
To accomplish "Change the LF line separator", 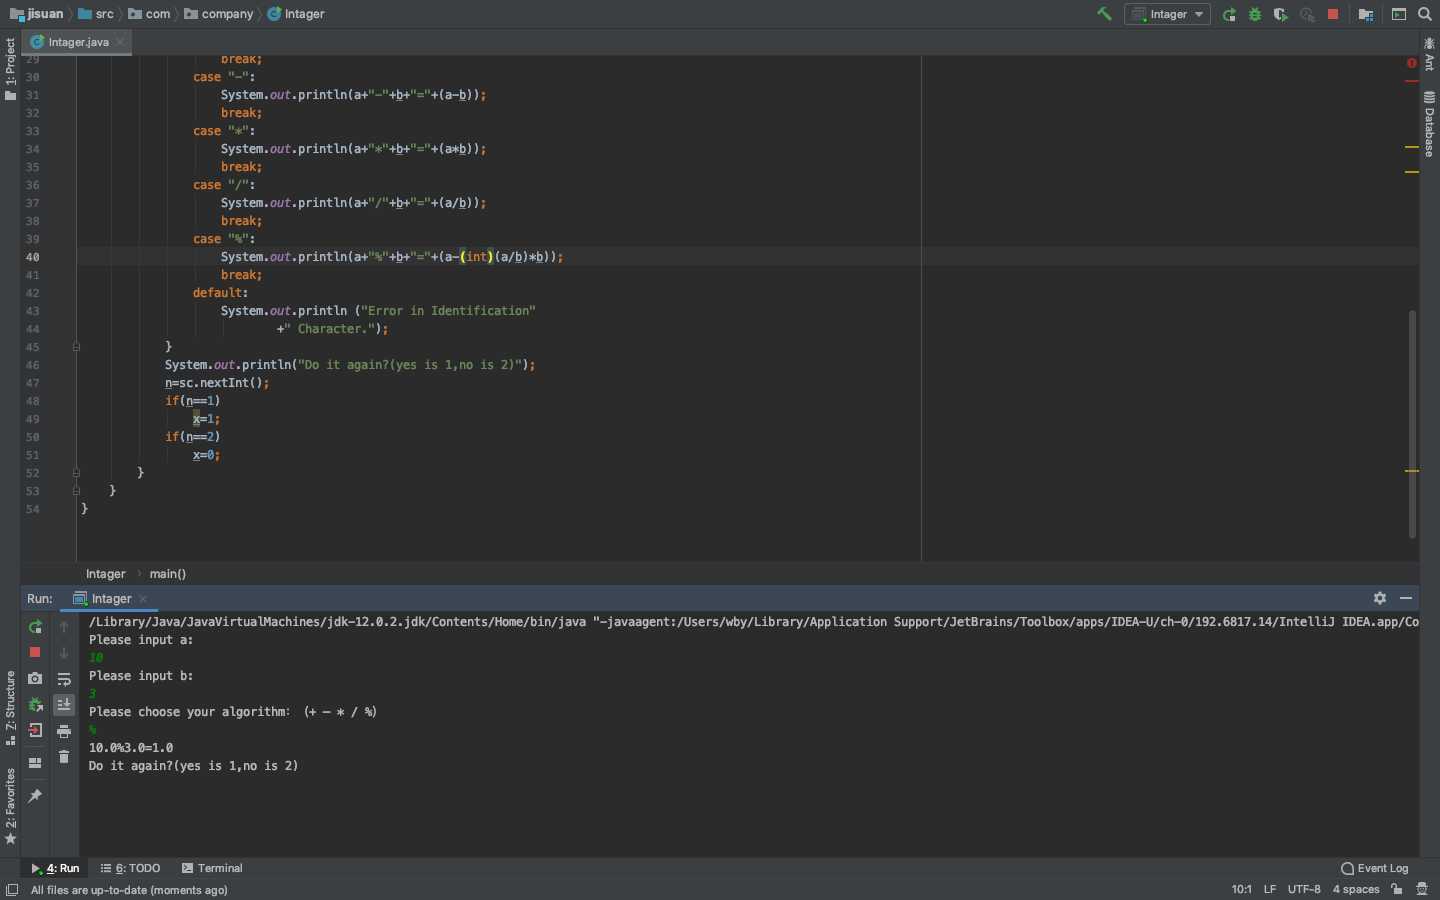I will click(1269, 889).
